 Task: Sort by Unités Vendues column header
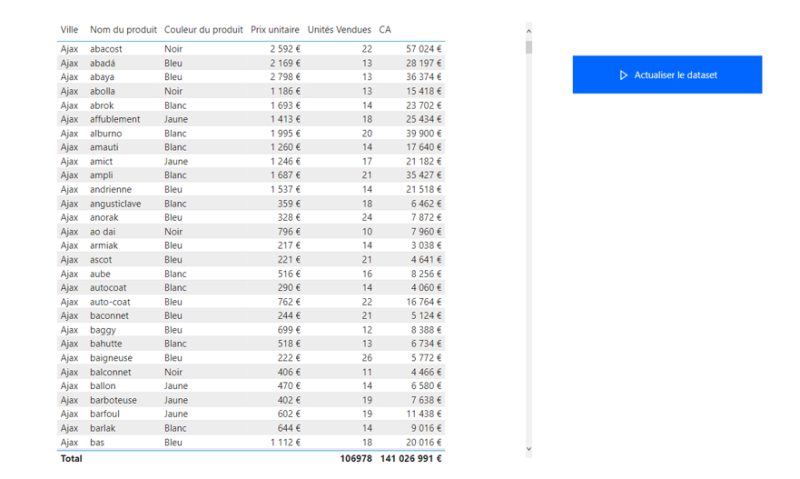339,30
